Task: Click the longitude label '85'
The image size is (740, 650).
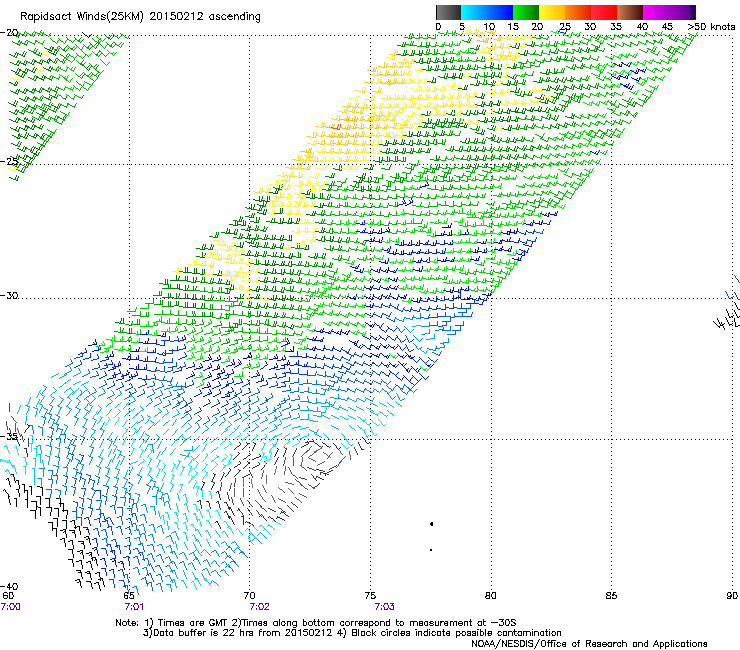Action: pos(611,596)
